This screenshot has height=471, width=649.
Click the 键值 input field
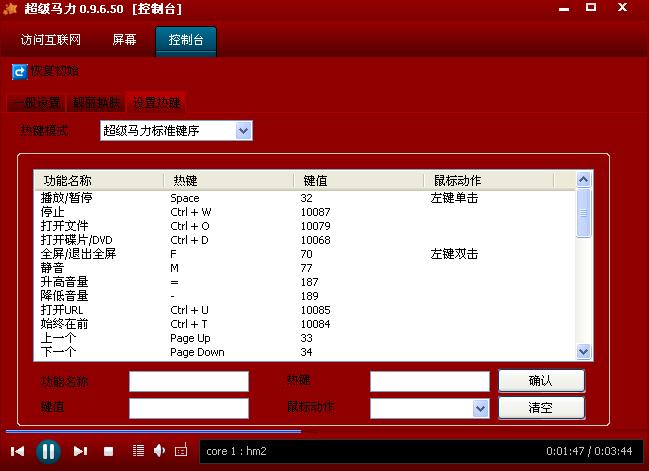click(189, 408)
